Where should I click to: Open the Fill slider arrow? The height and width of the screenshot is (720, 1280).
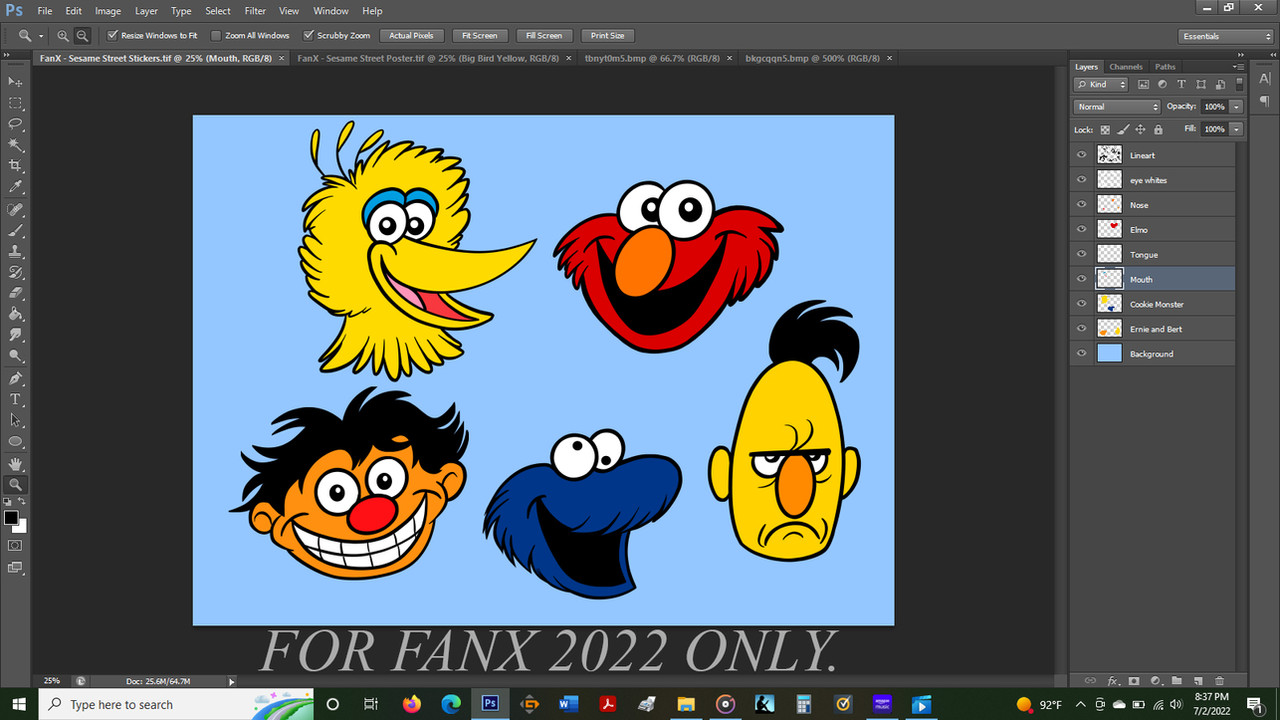coord(1237,130)
